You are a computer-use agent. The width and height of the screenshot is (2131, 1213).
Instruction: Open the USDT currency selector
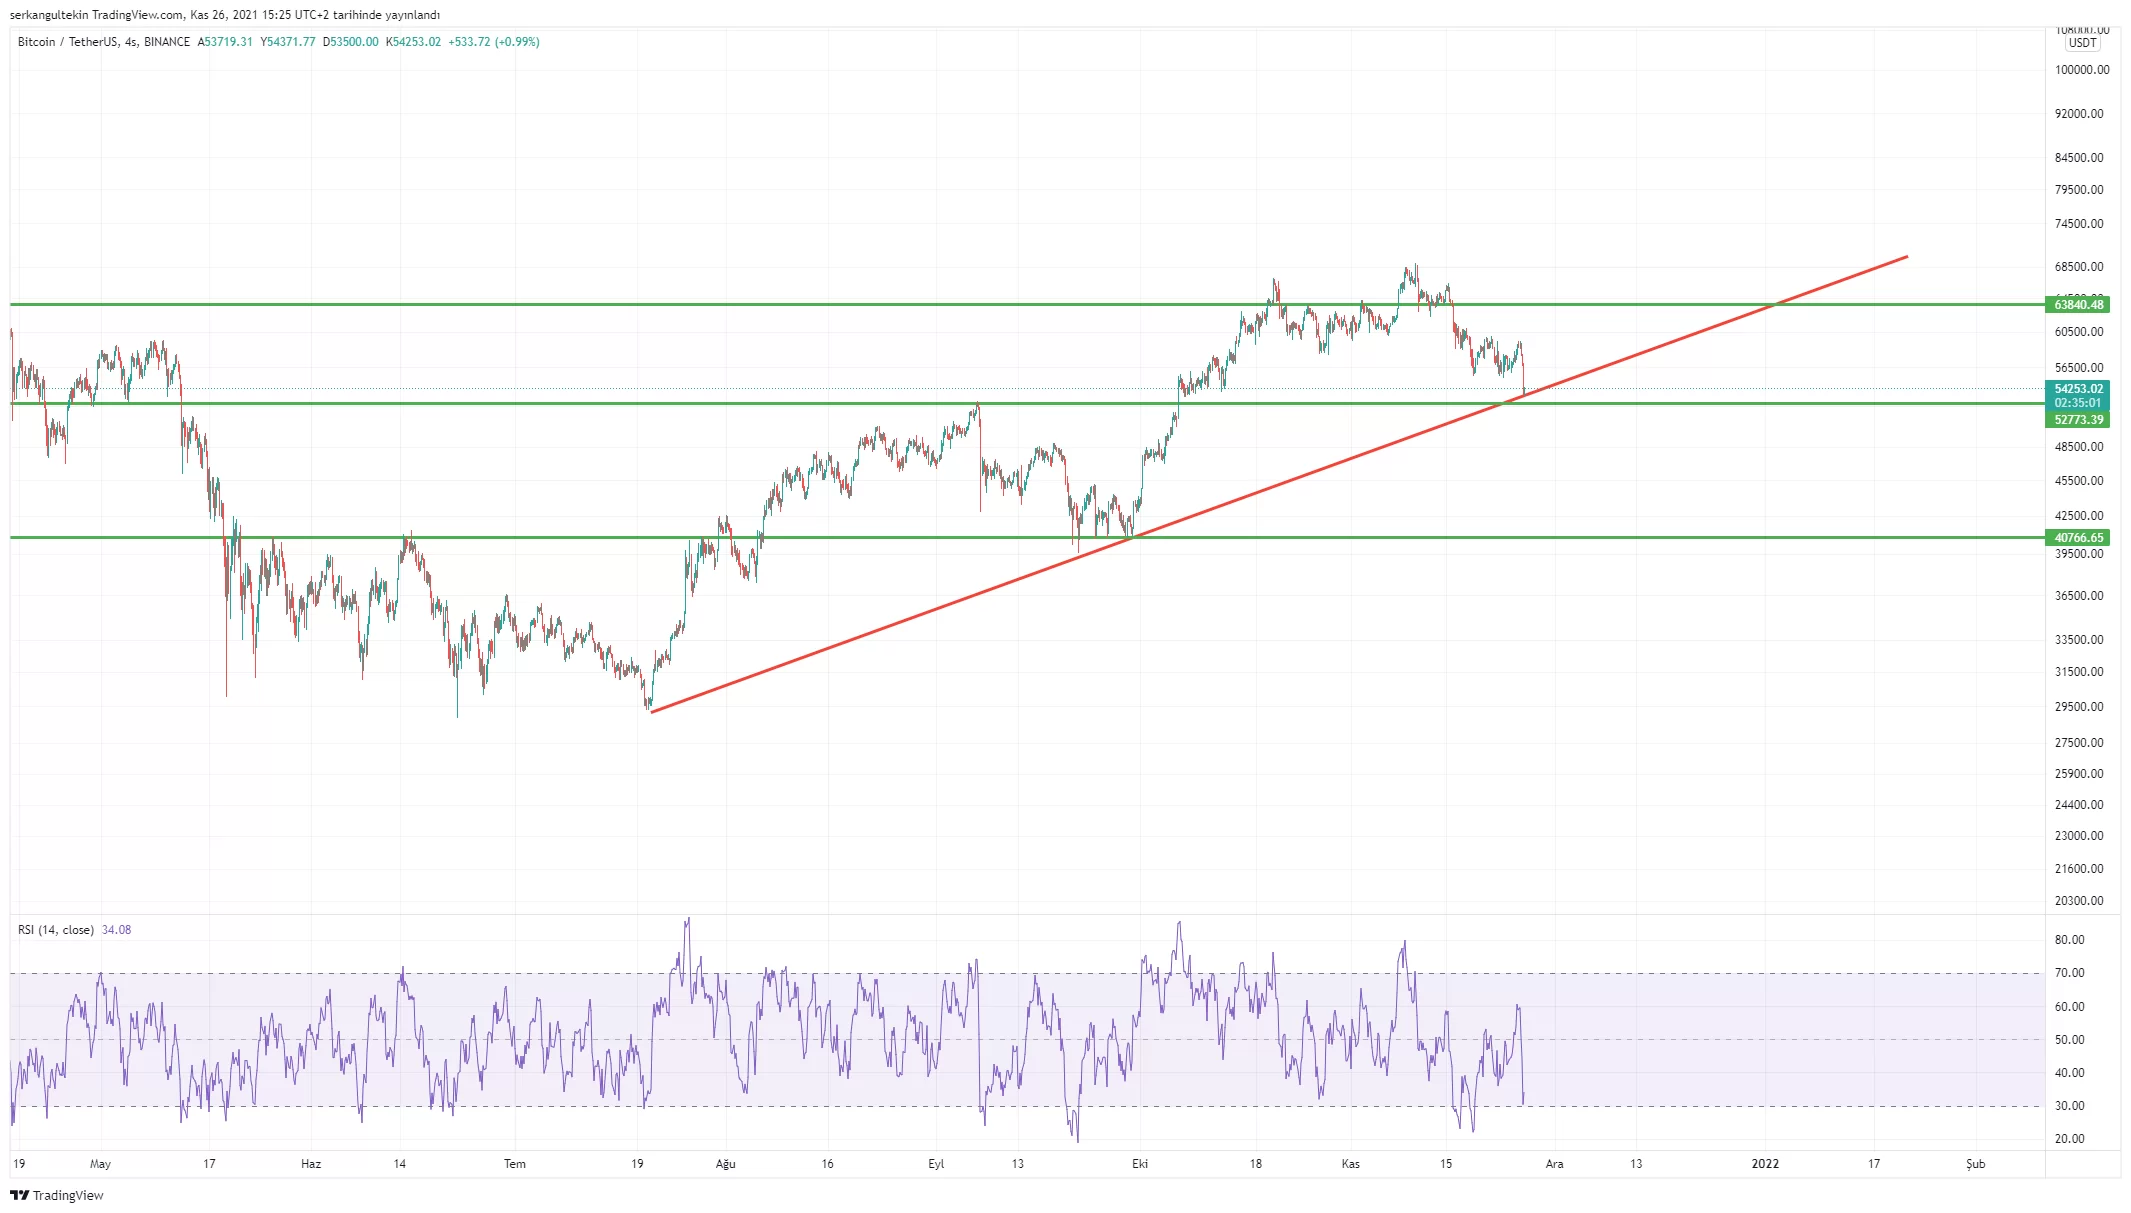[2082, 43]
